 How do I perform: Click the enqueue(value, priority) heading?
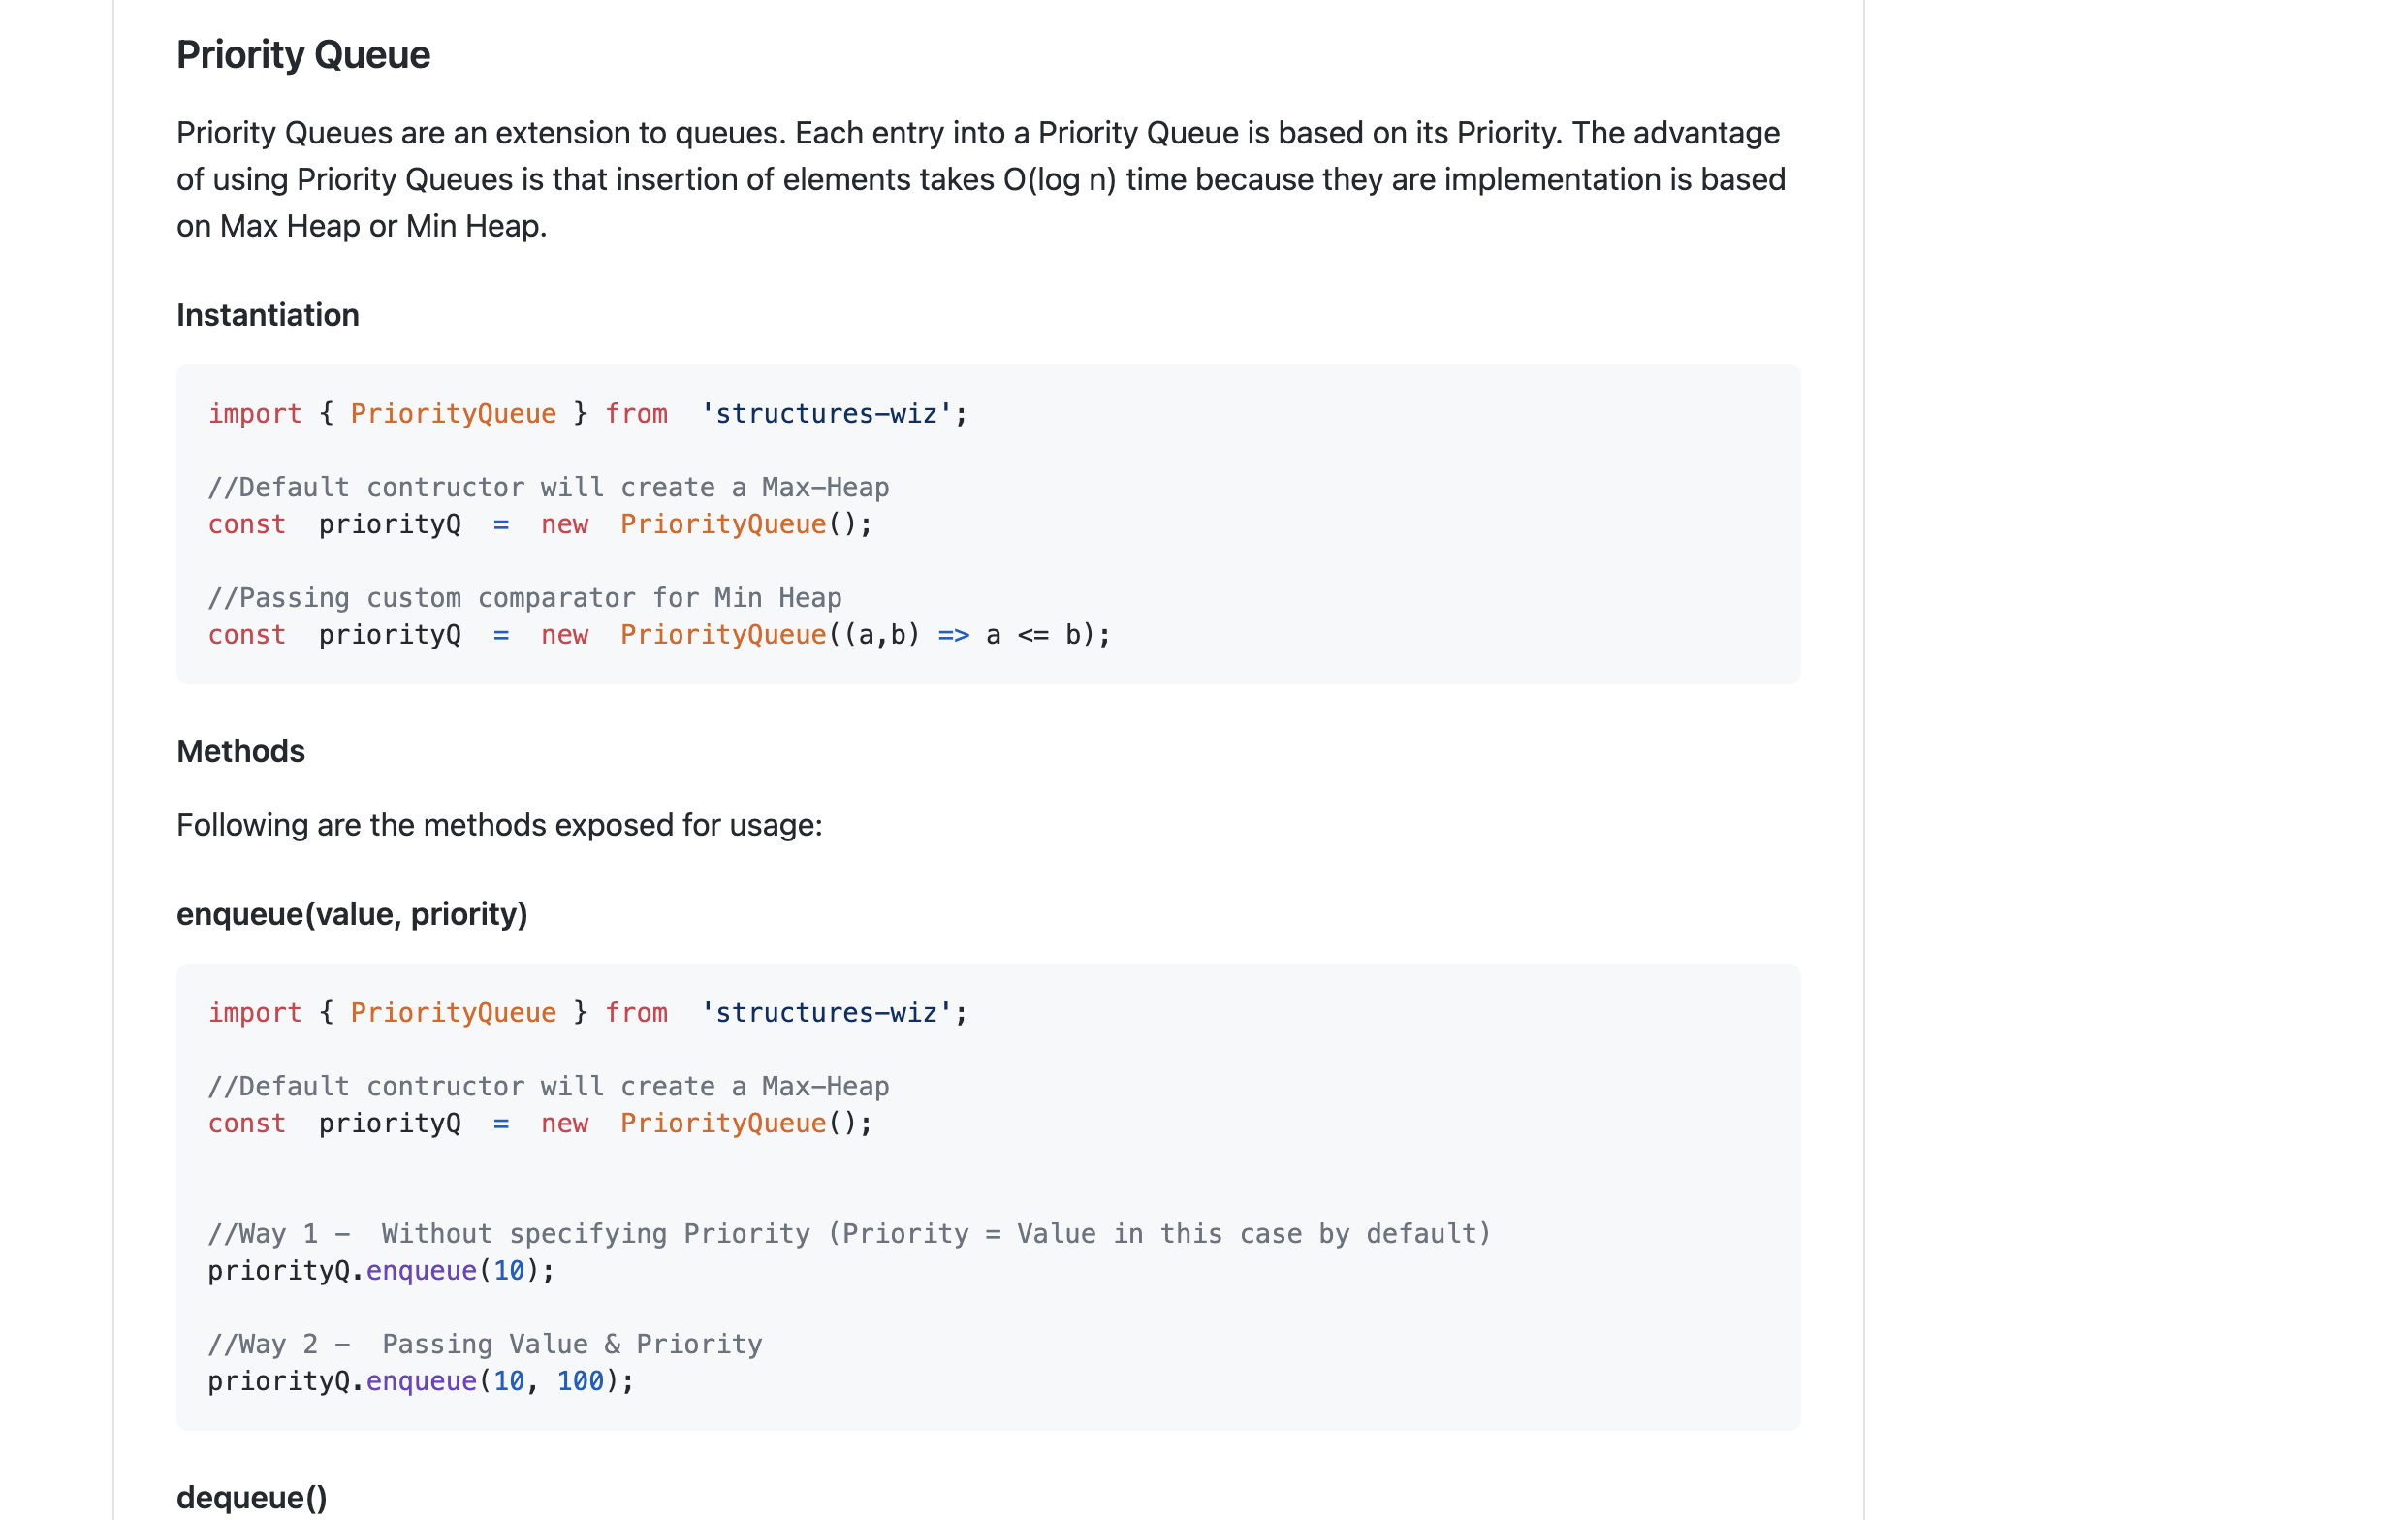351,914
